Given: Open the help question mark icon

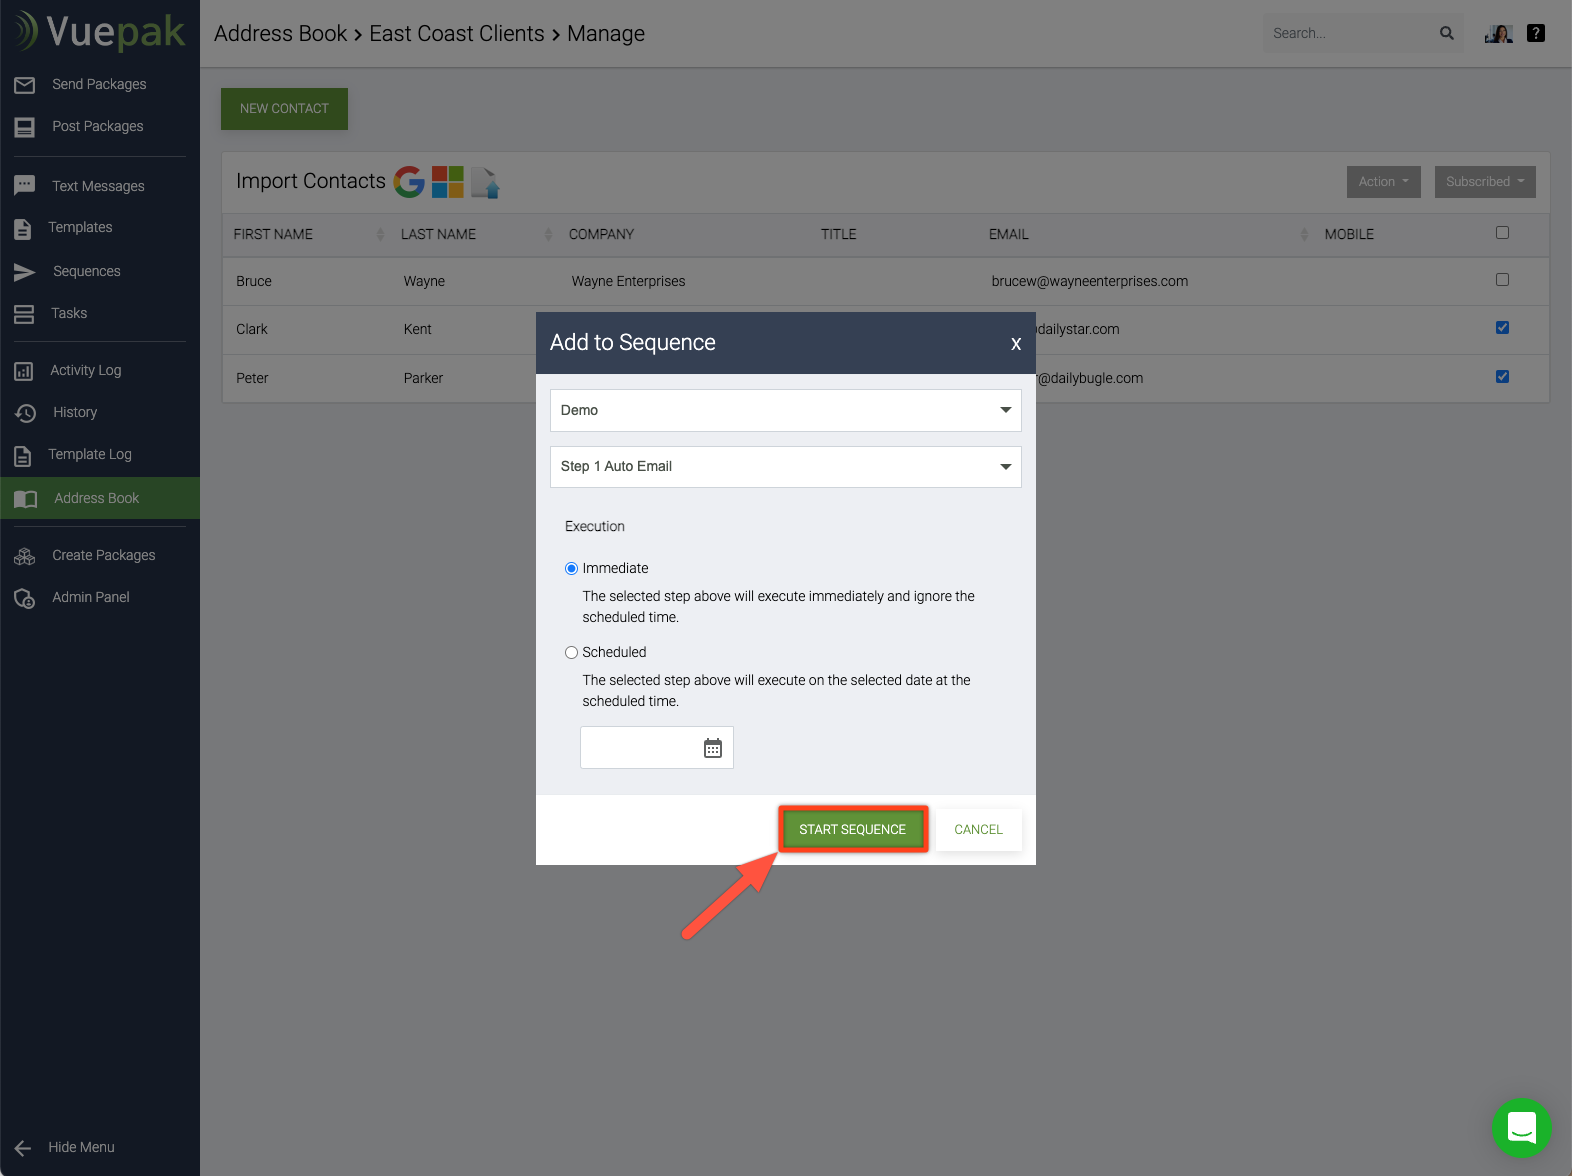Looking at the screenshot, I should 1536,33.
